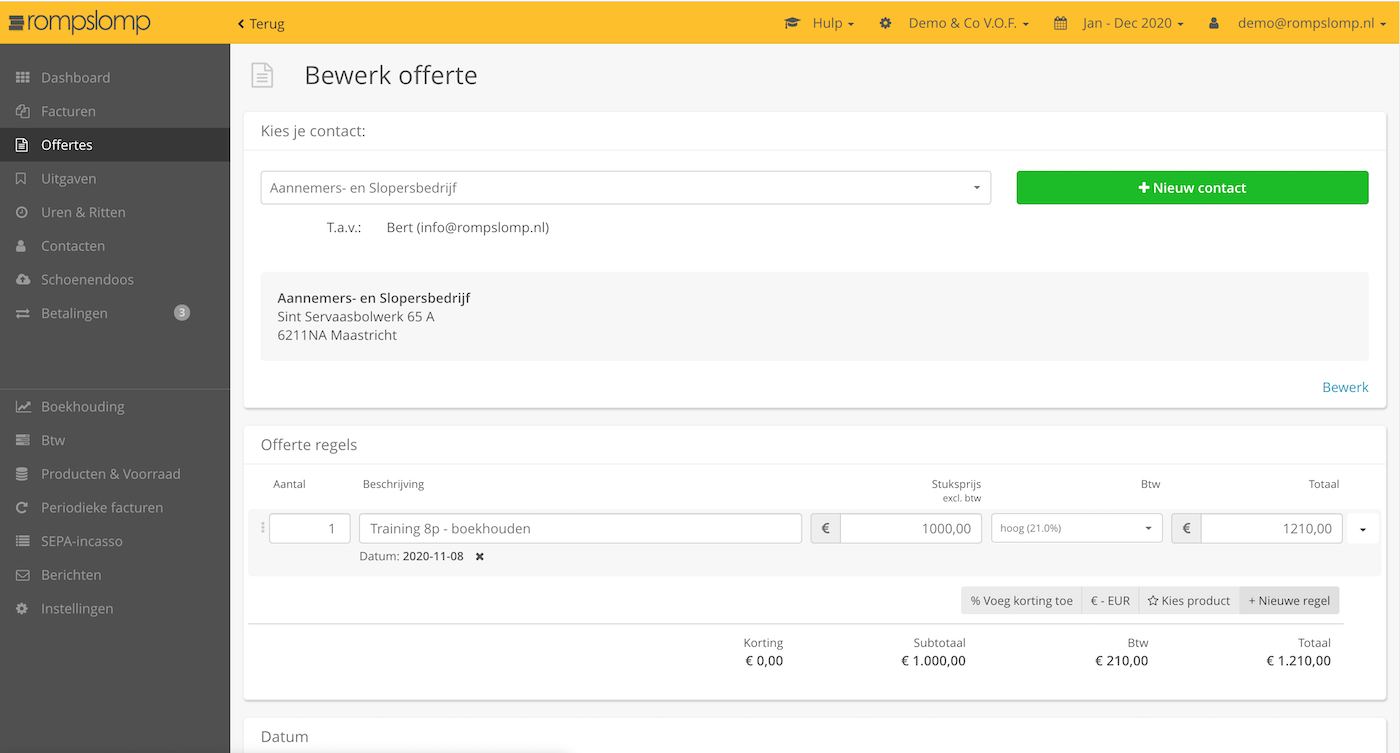Click the Voeg korting toe button
1400x753 pixels.
[1021, 601]
